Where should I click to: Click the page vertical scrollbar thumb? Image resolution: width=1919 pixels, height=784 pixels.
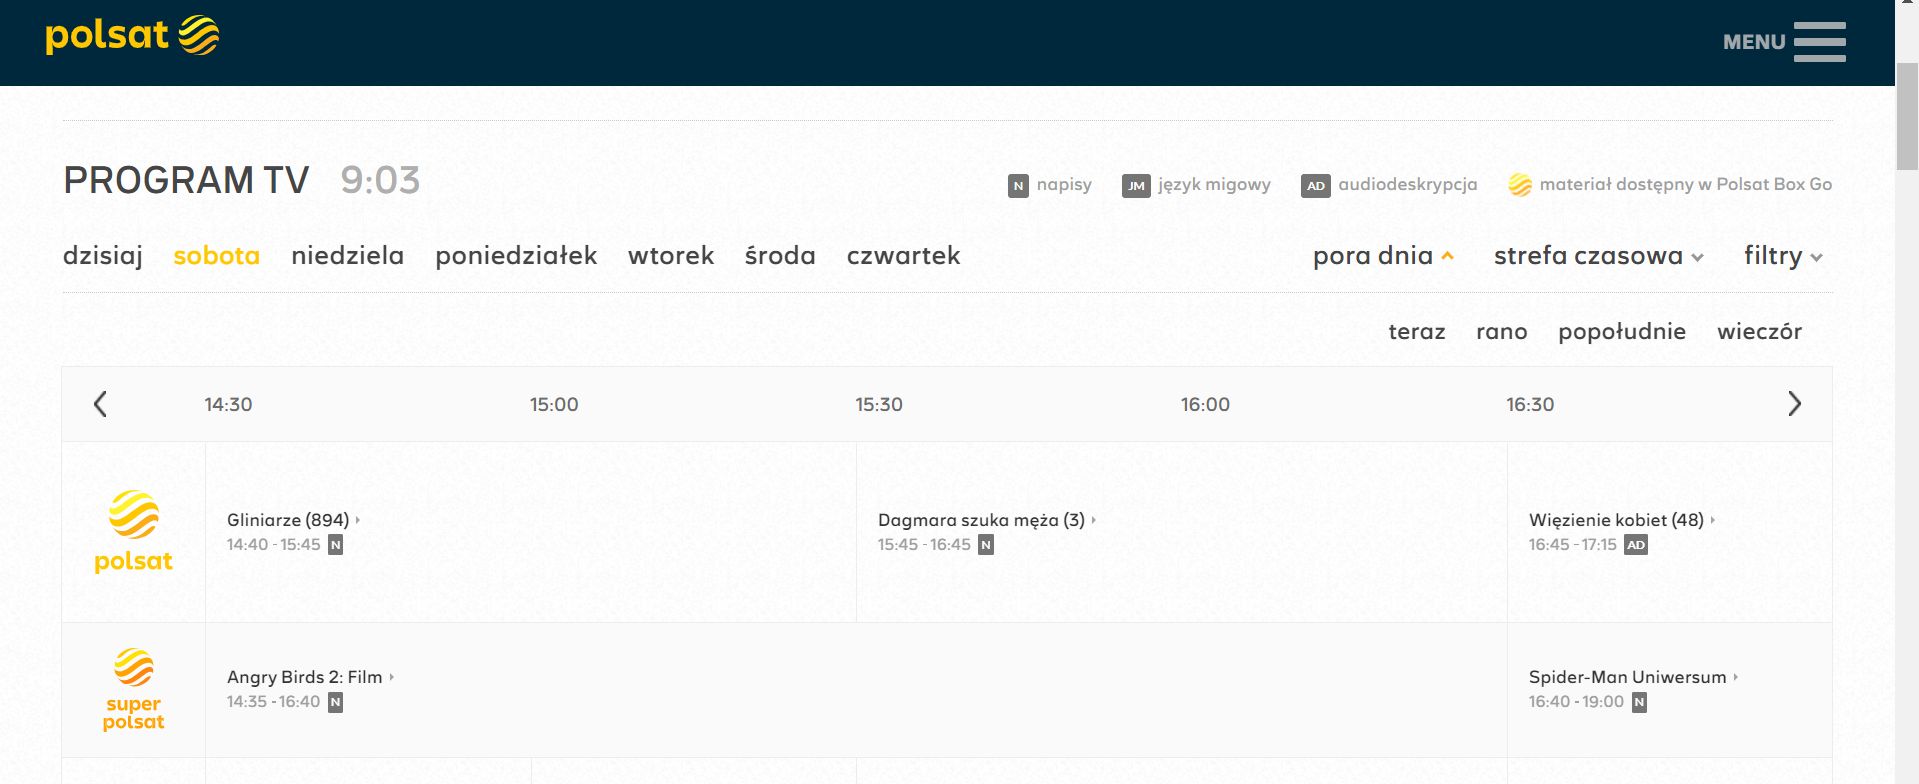coord(1907,116)
